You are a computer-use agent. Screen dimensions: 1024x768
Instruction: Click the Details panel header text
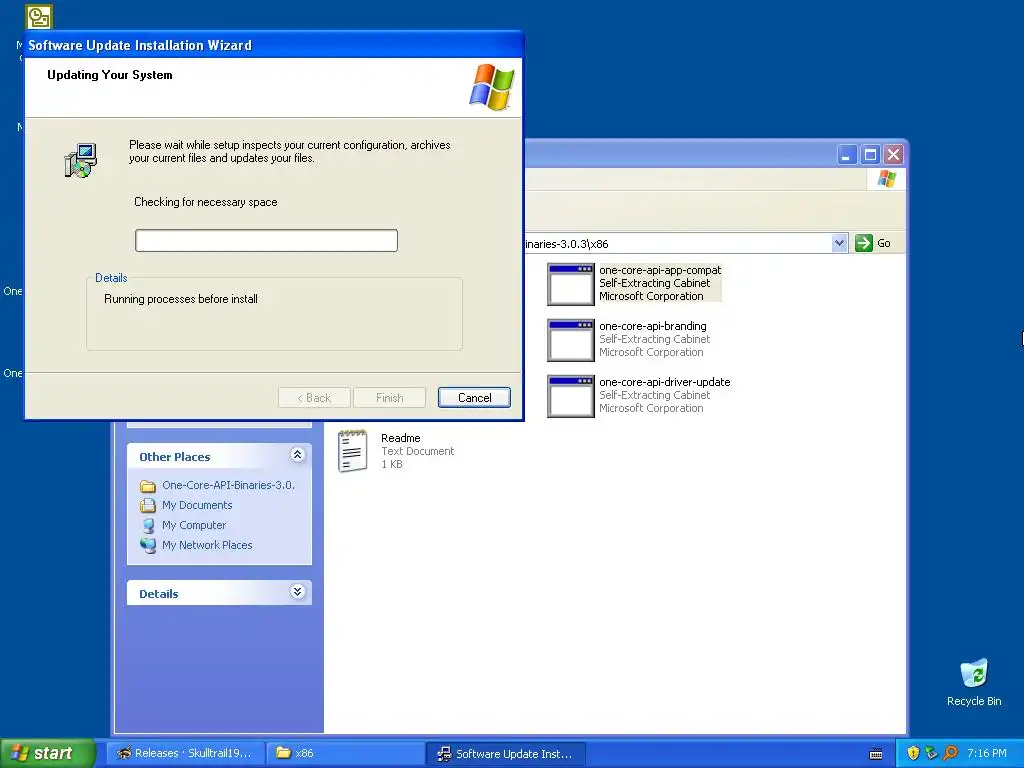(x=159, y=594)
